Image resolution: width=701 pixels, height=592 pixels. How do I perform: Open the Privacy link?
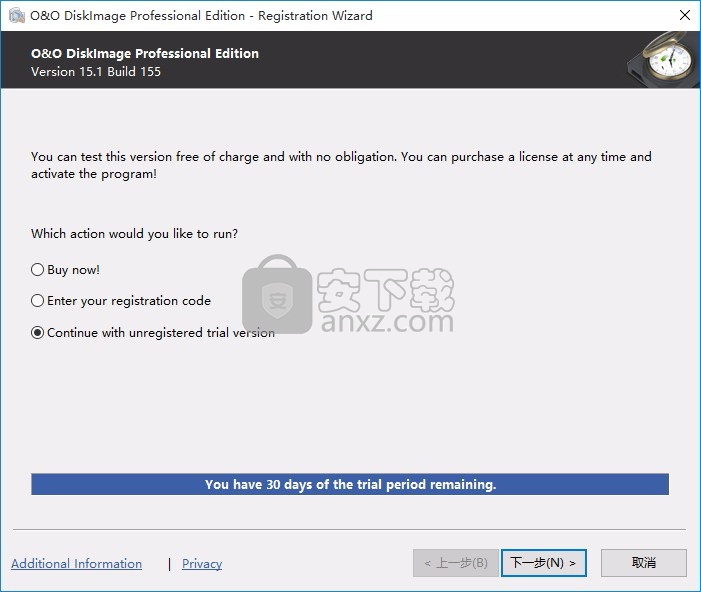coord(202,563)
